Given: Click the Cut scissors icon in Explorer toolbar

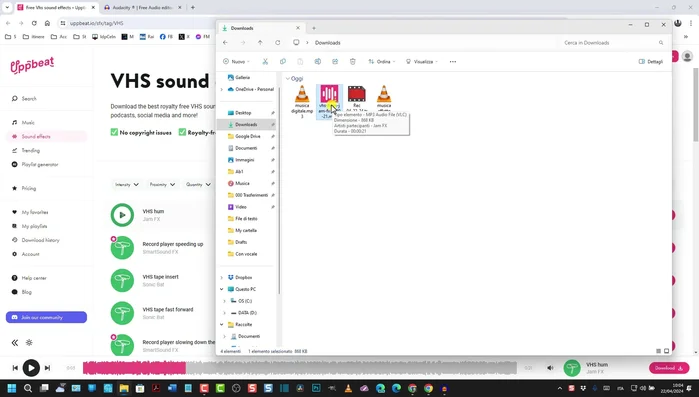Looking at the screenshot, I should (x=265, y=61).
